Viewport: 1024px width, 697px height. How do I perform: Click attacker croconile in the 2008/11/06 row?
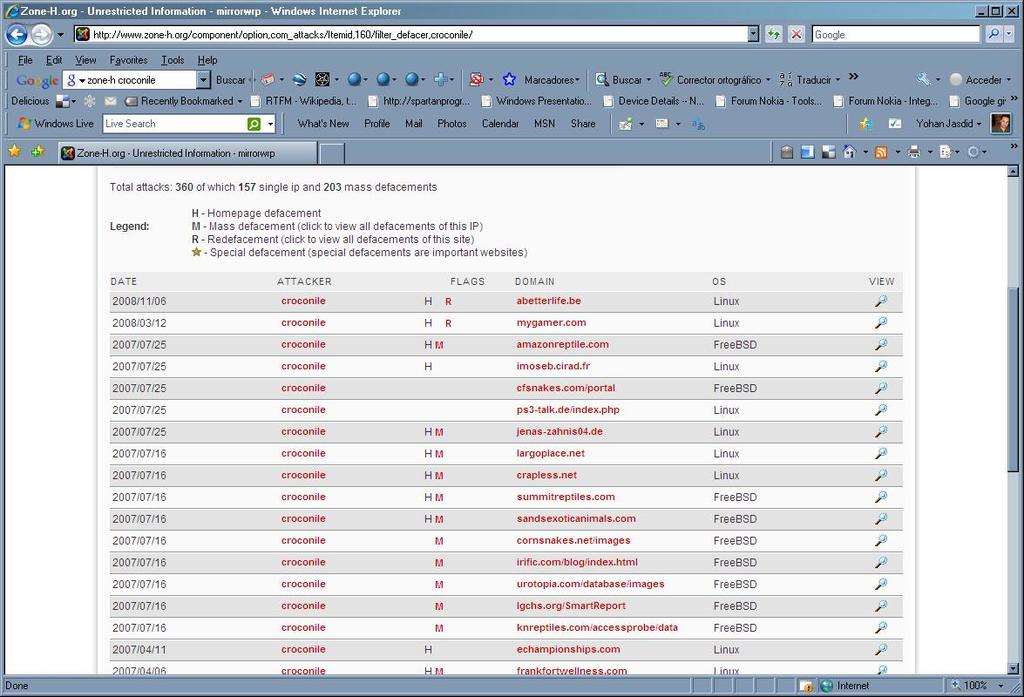(x=303, y=301)
